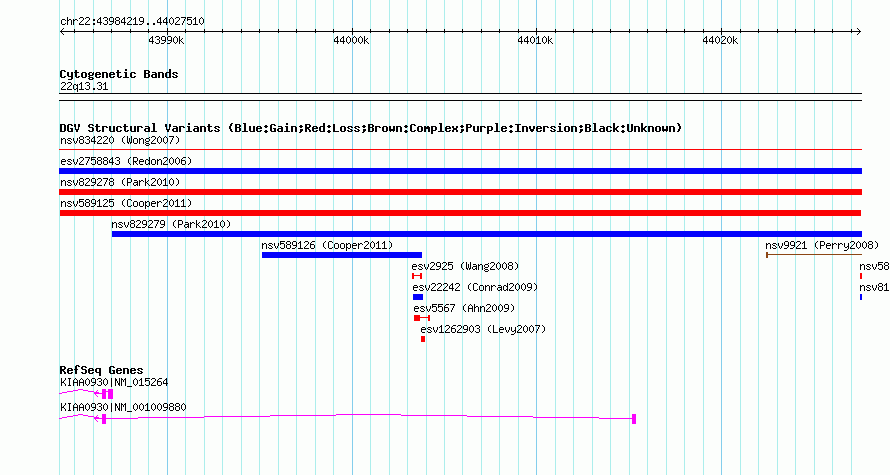Click the nsv589125 (Cooper2011) label

click(x=126, y=203)
